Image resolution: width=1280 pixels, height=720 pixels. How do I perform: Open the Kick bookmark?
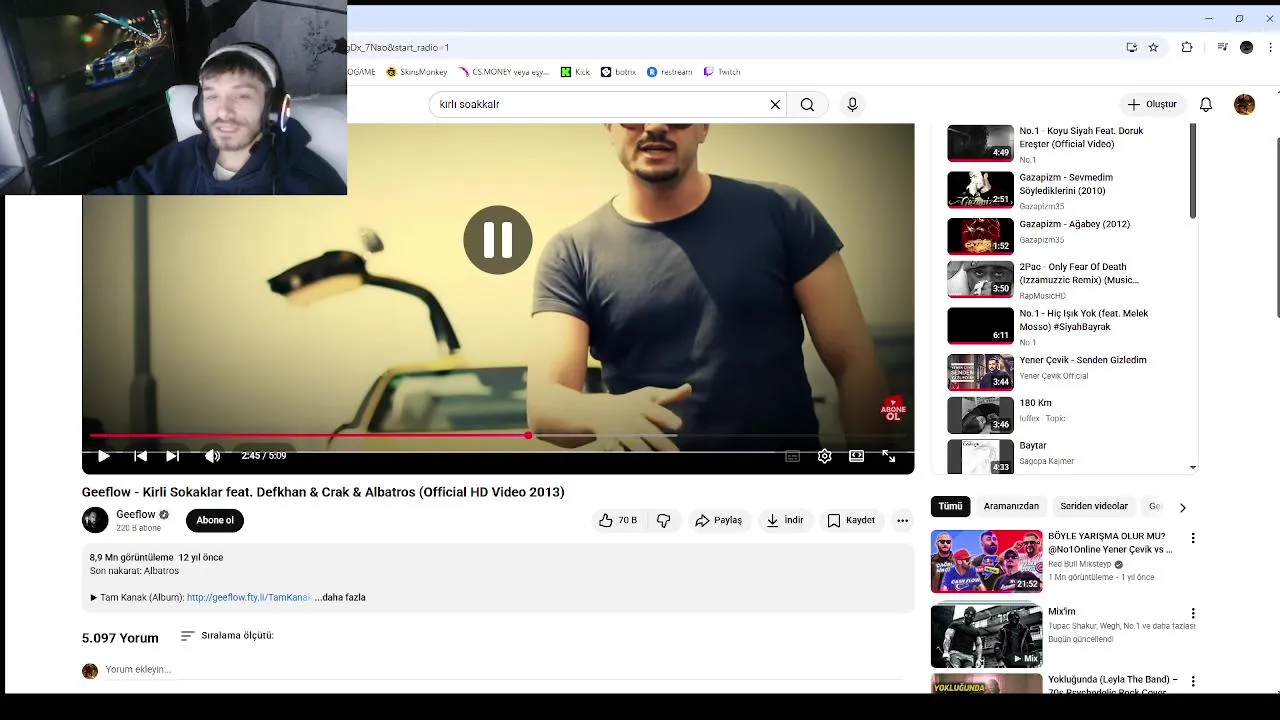click(x=575, y=72)
